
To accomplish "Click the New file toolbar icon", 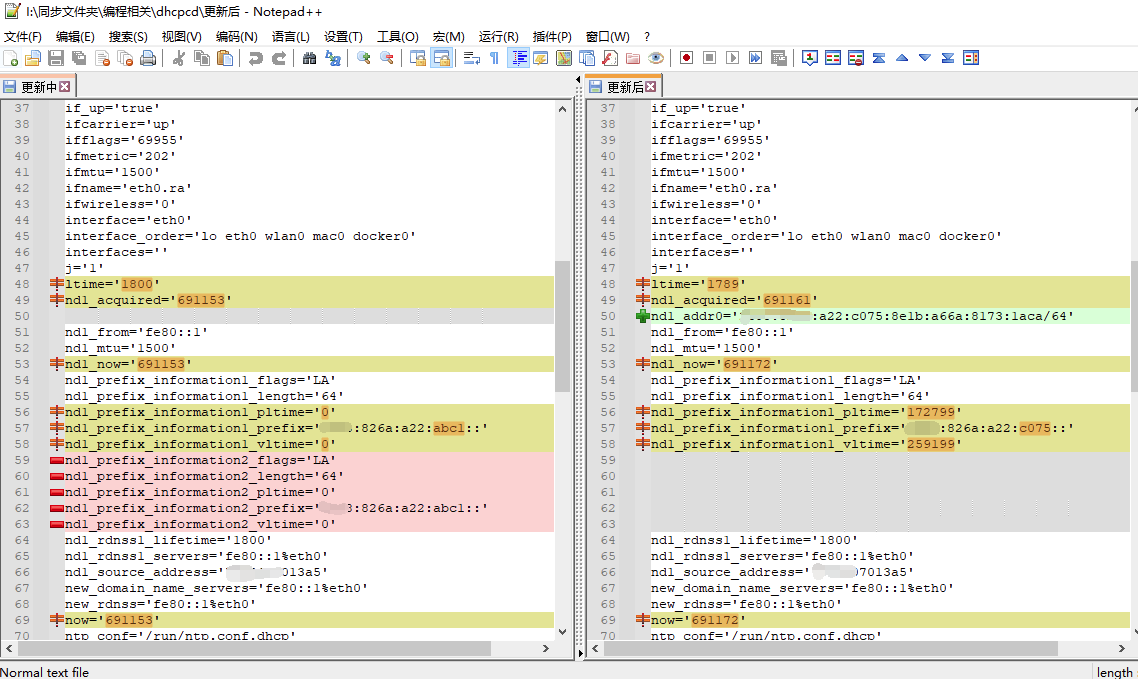I will click(x=11, y=58).
